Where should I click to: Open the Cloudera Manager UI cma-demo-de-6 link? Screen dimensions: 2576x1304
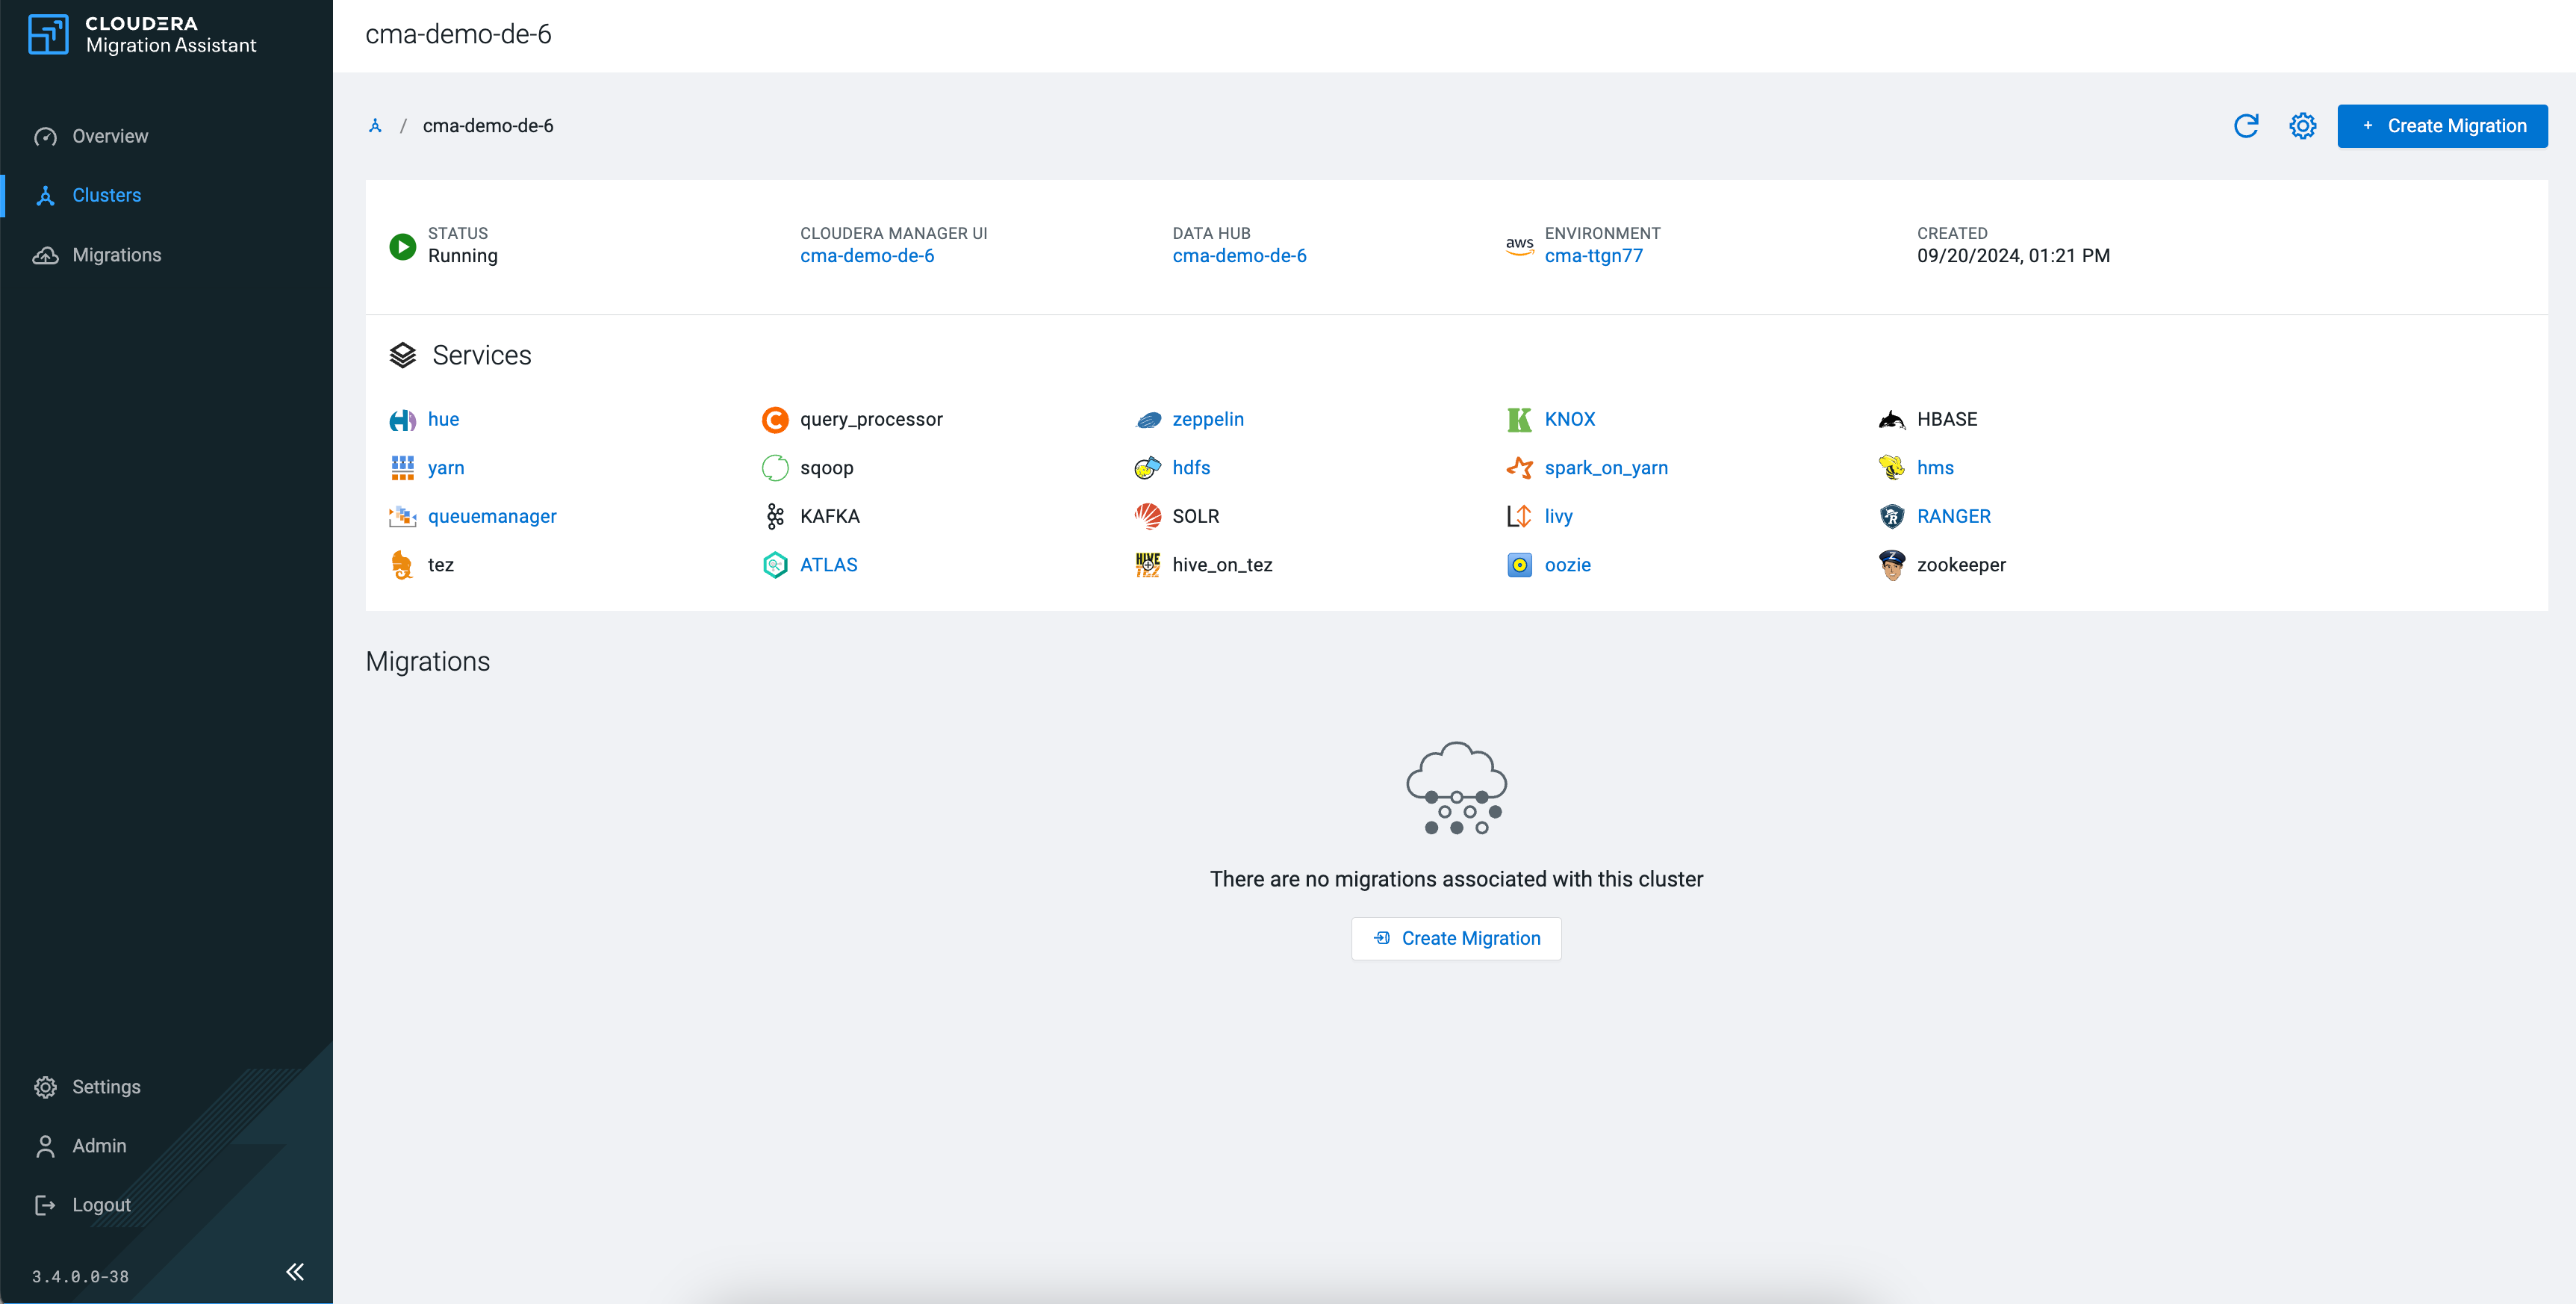pos(866,256)
